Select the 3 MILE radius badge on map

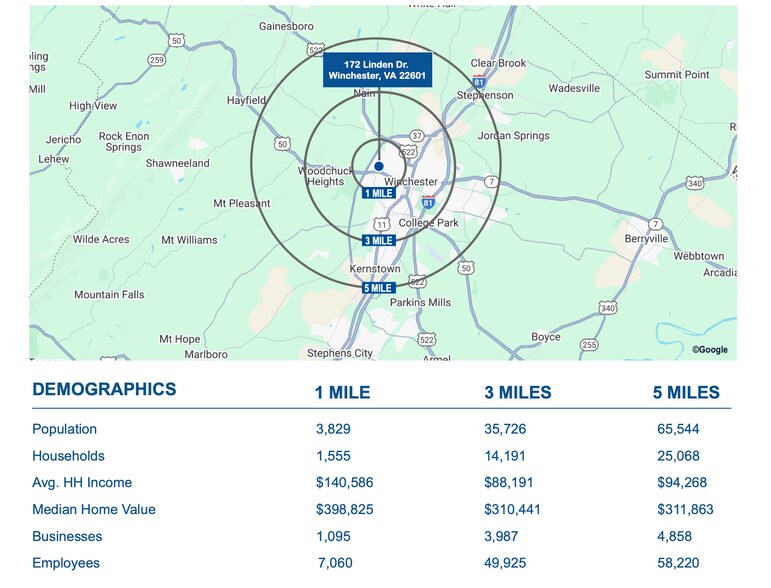click(x=378, y=241)
